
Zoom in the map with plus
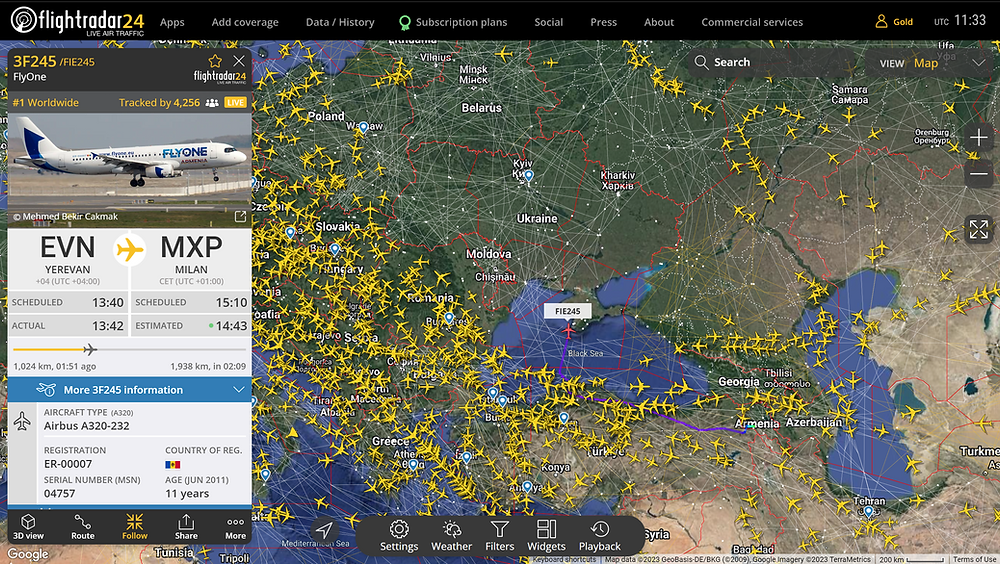pyautogui.click(x=978, y=137)
